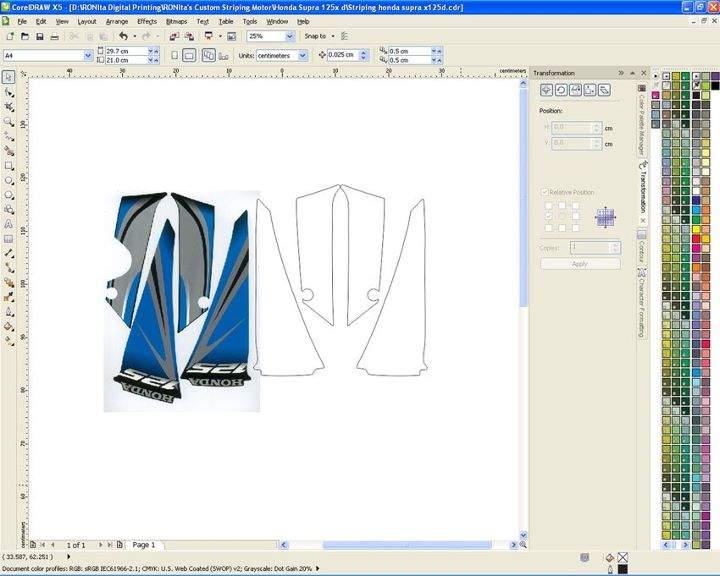Select the Pick tool in toolbox
720x576 pixels.
[x=8, y=77]
